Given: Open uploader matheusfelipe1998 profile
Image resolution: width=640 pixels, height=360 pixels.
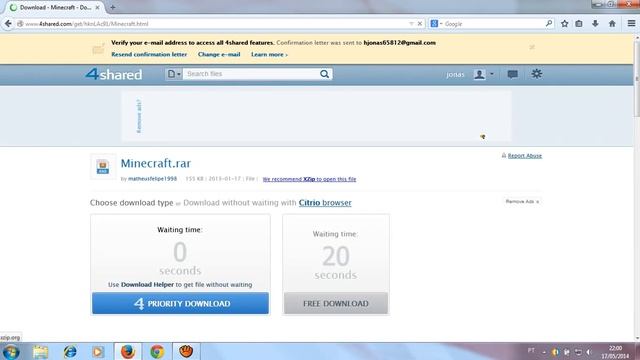Looking at the screenshot, I should [152, 179].
